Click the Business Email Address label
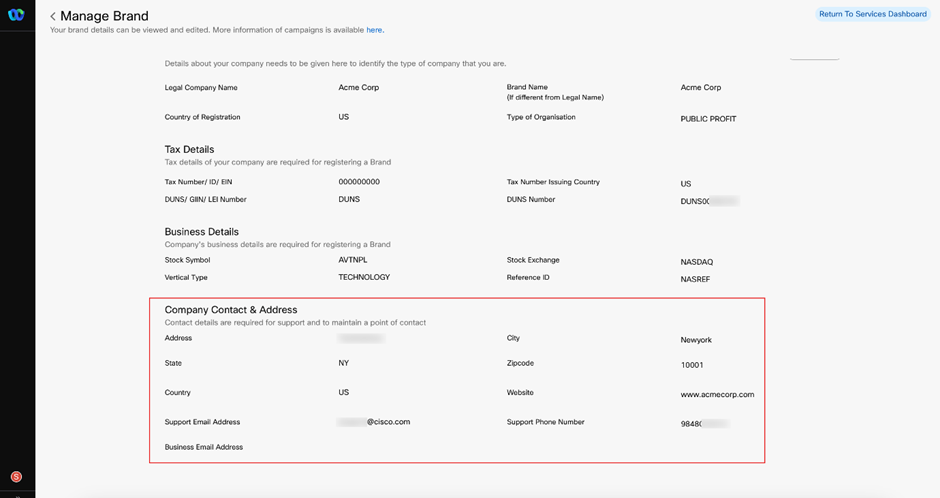940x498 pixels. pos(204,447)
